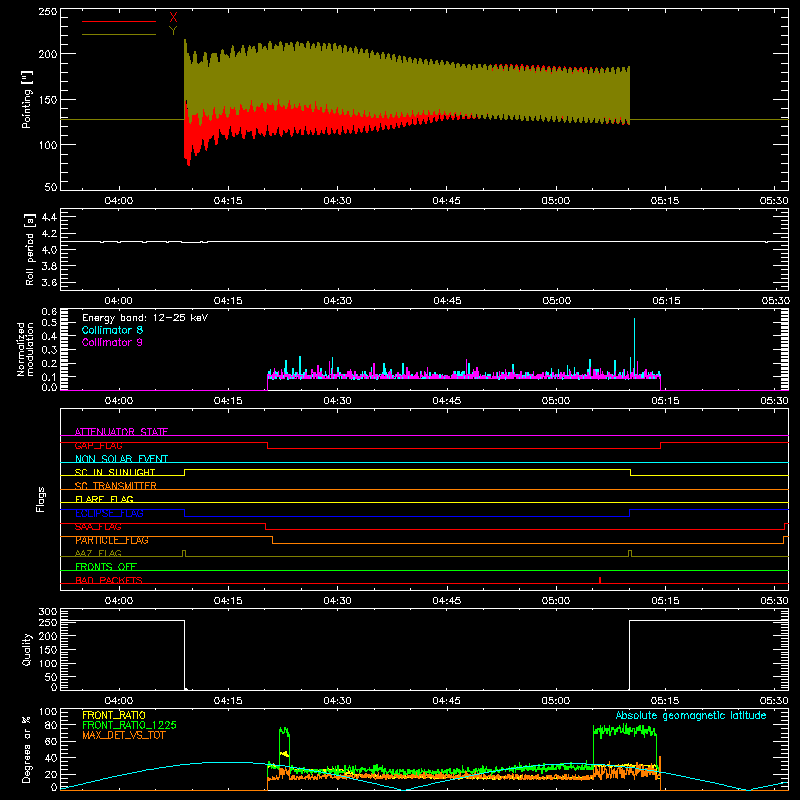Select the 'Roll period [s]' axis label

point(30,249)
